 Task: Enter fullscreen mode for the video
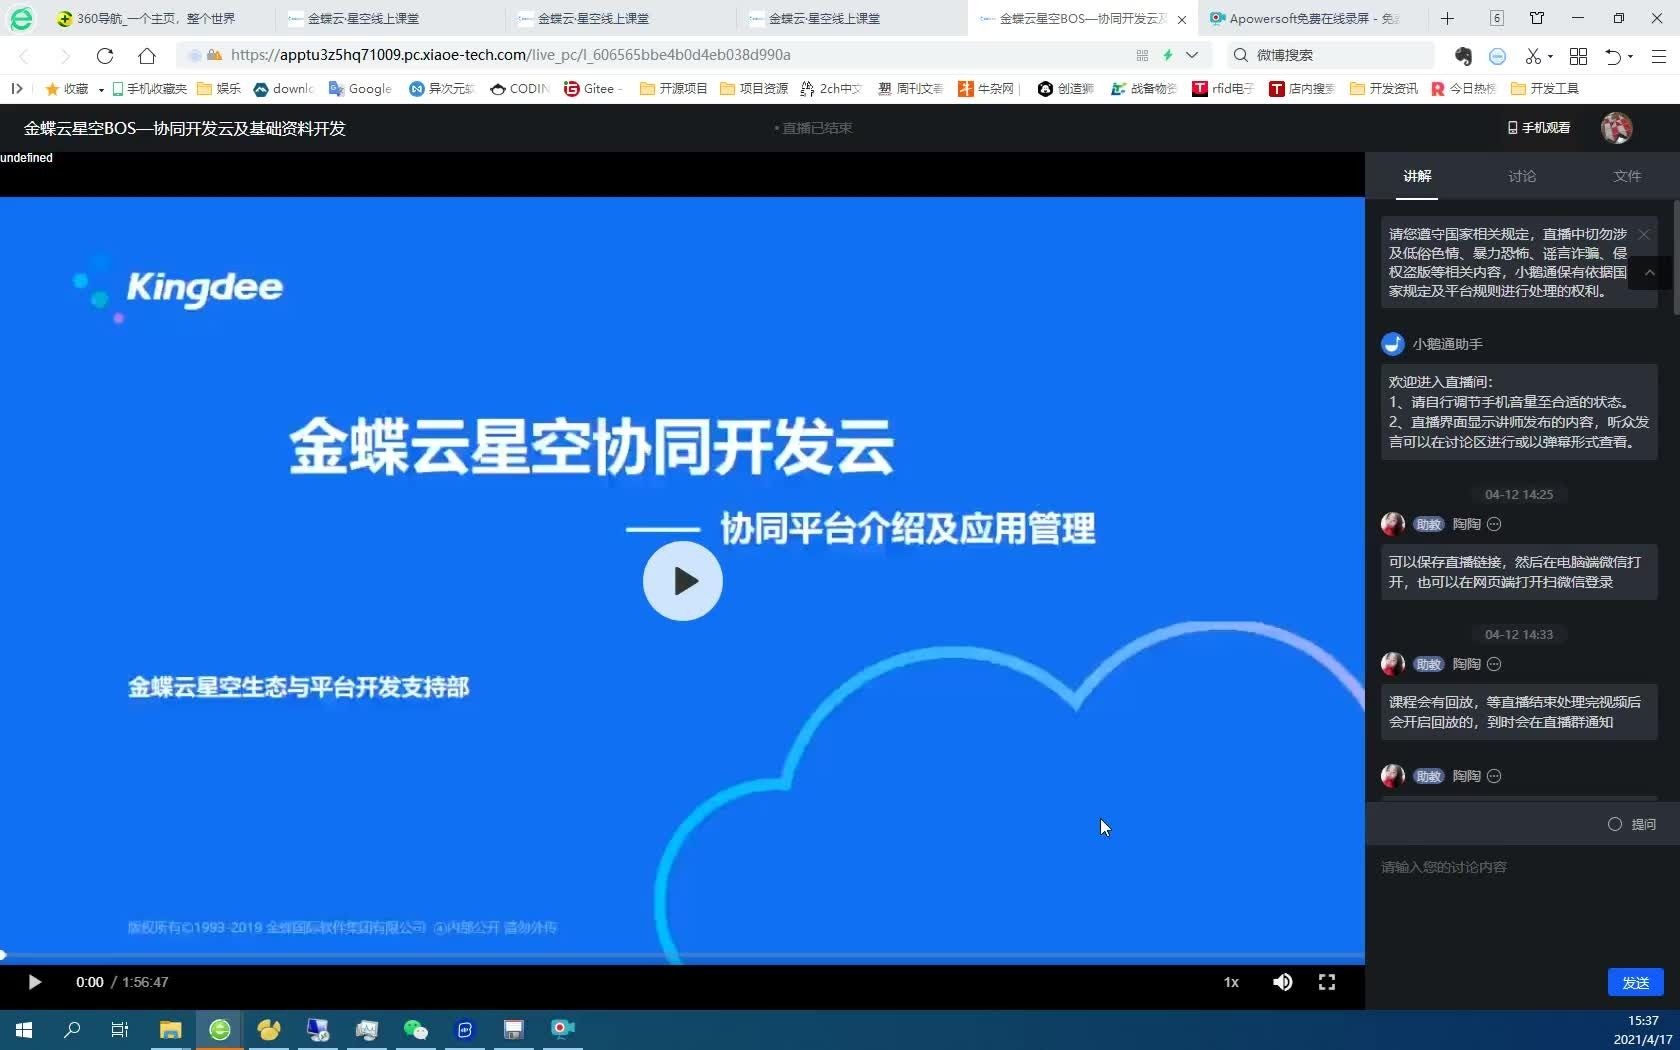[x=1327, y=982]
